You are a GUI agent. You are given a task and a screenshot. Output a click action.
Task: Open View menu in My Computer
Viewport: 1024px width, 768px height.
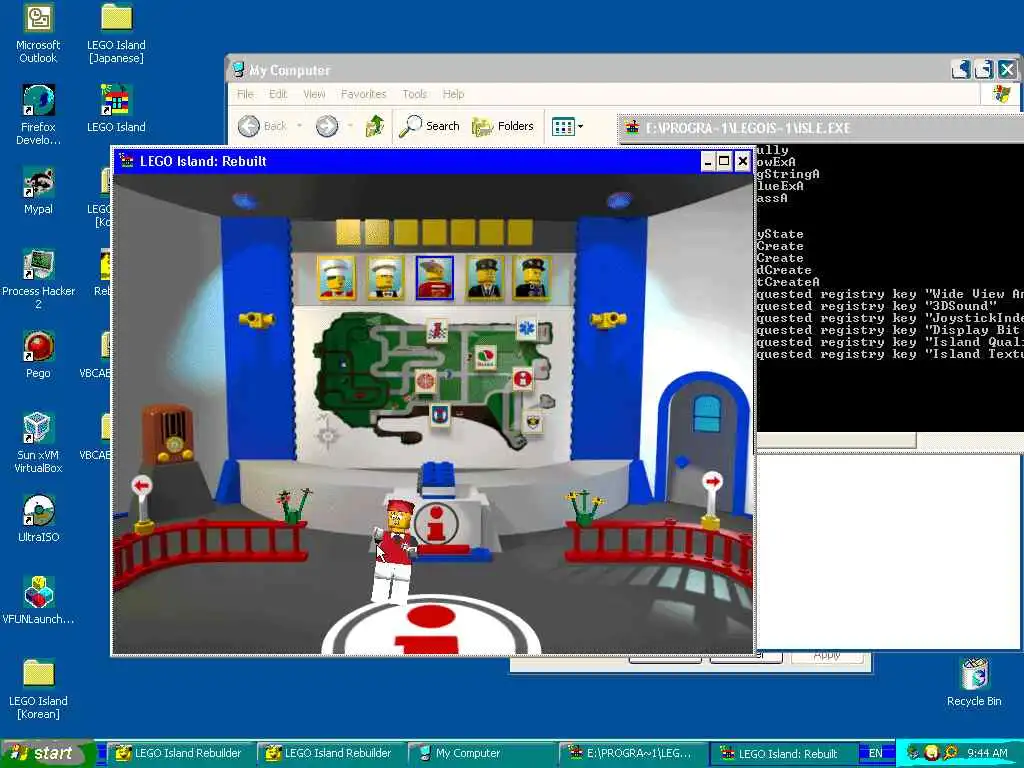(314, 94)
